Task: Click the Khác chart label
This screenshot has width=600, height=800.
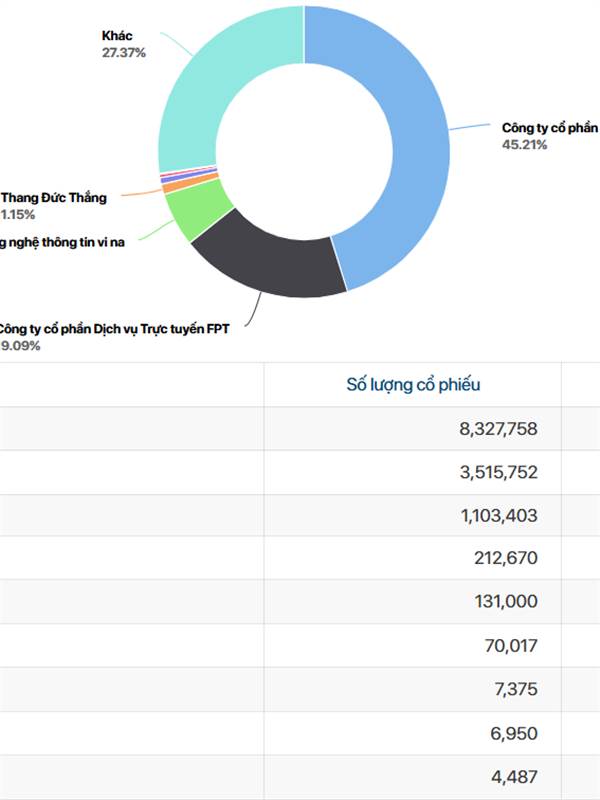Action: 117,37
